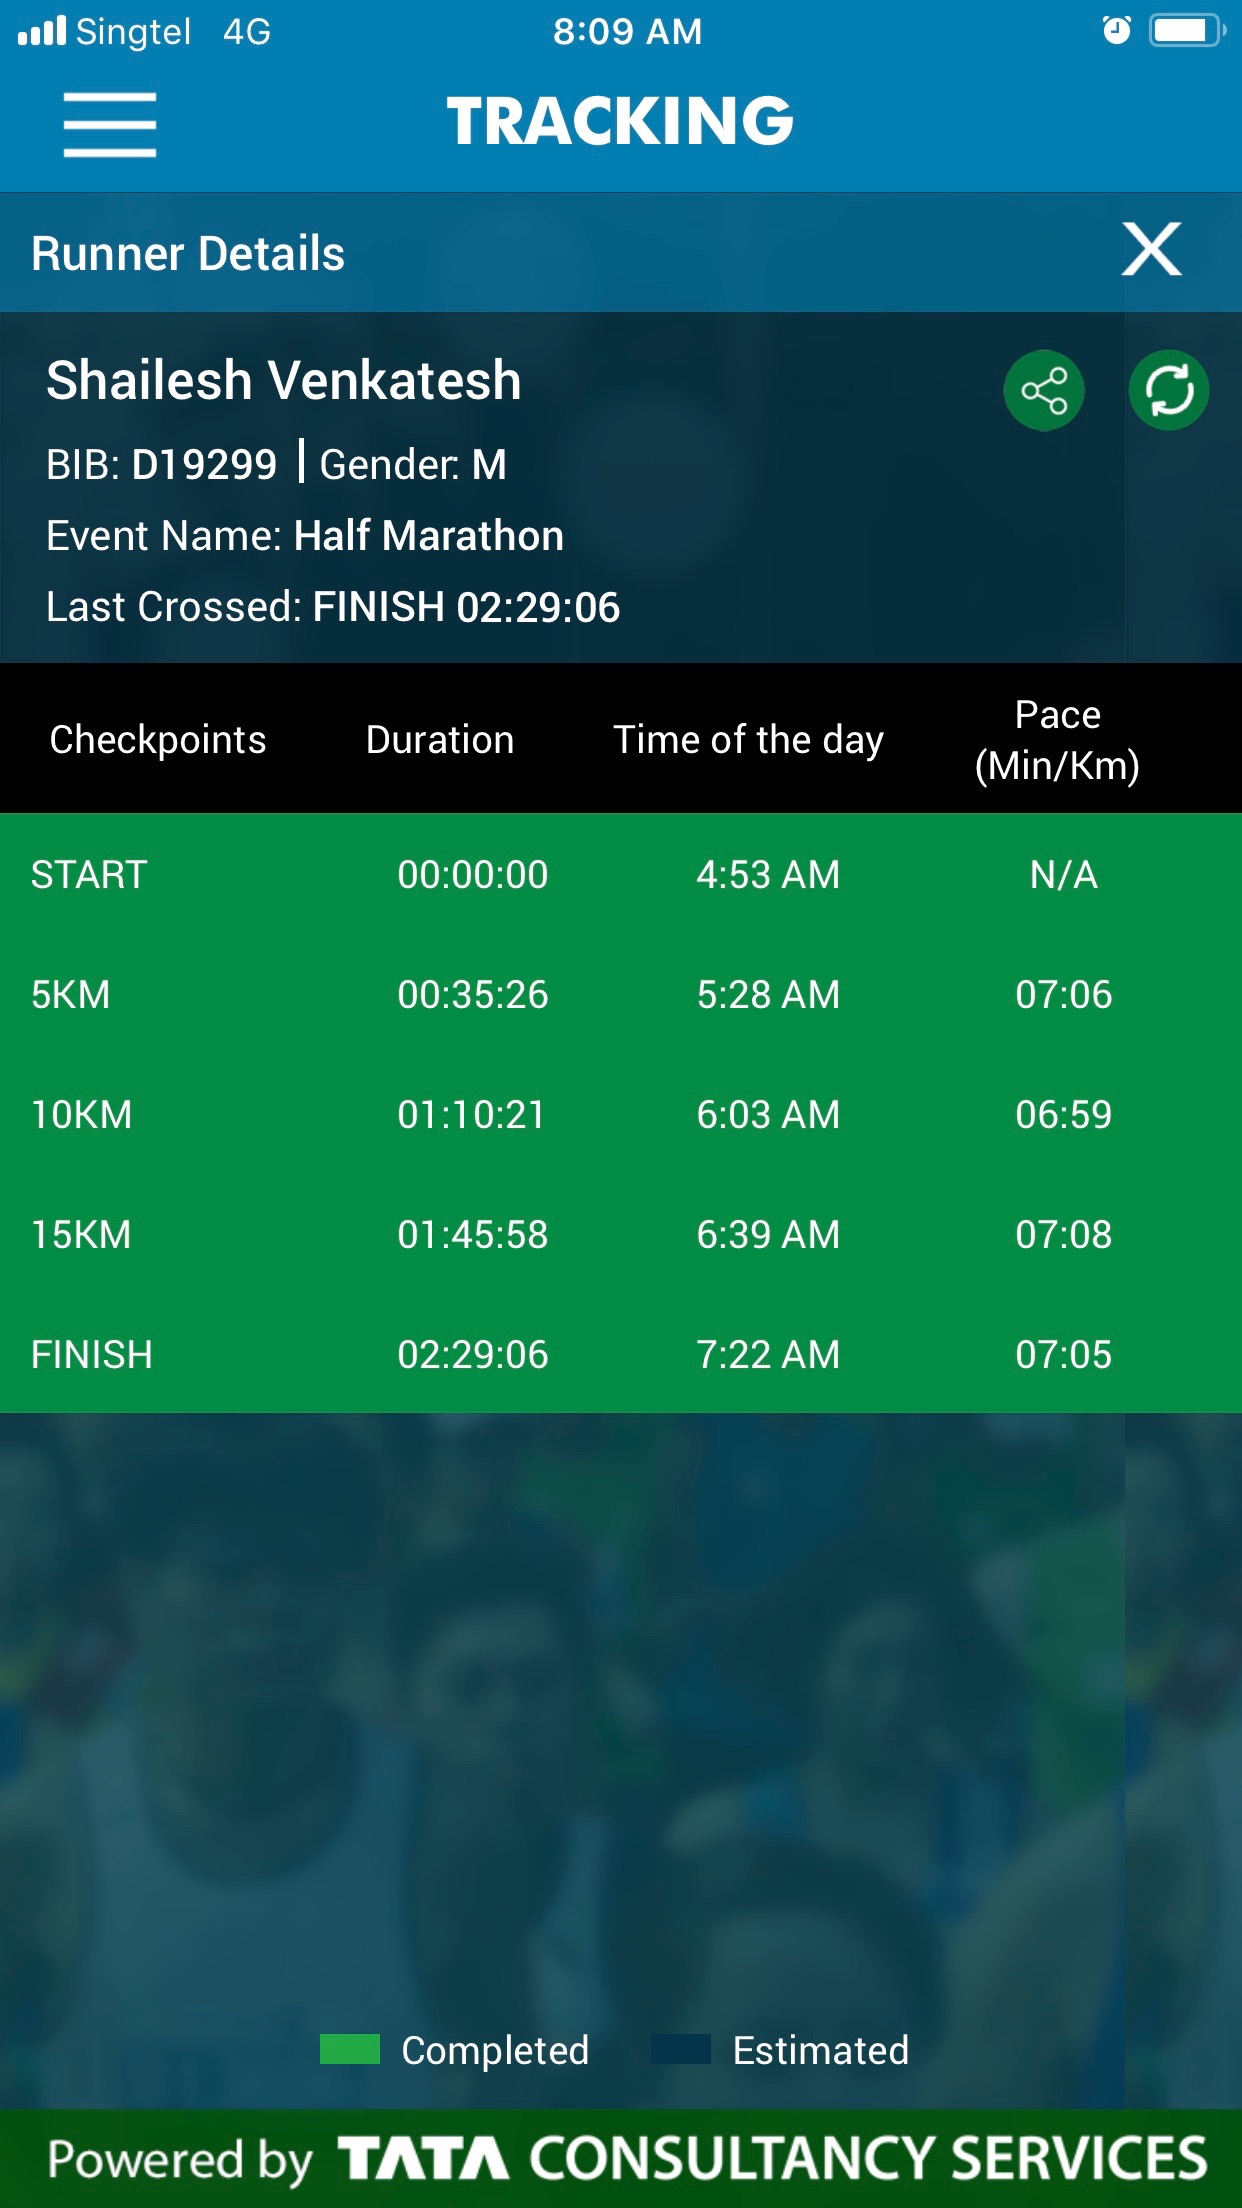
Task: Select the START checkpoint row
Action: 621,874
